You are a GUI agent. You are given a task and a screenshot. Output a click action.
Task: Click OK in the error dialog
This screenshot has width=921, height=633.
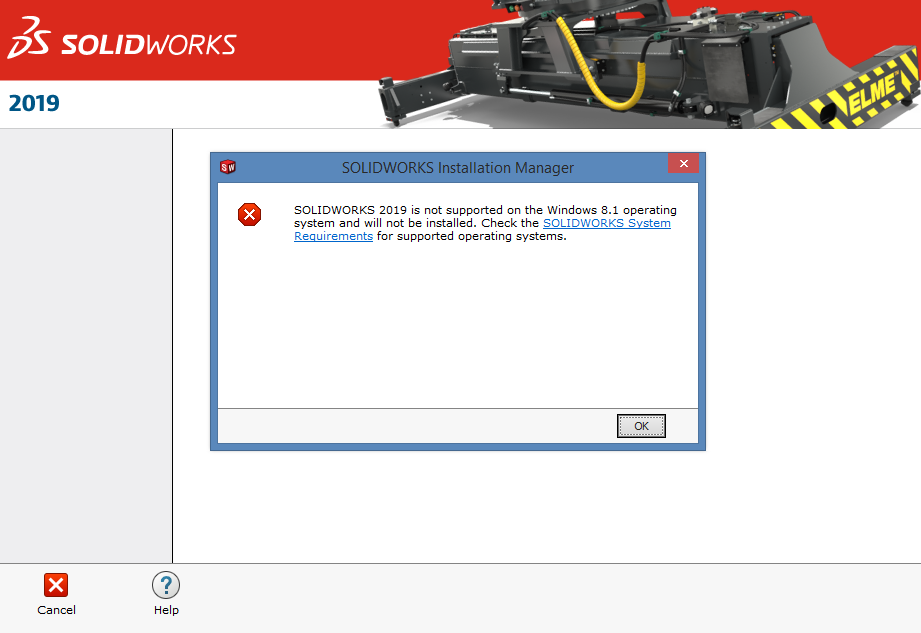(641, 426)
